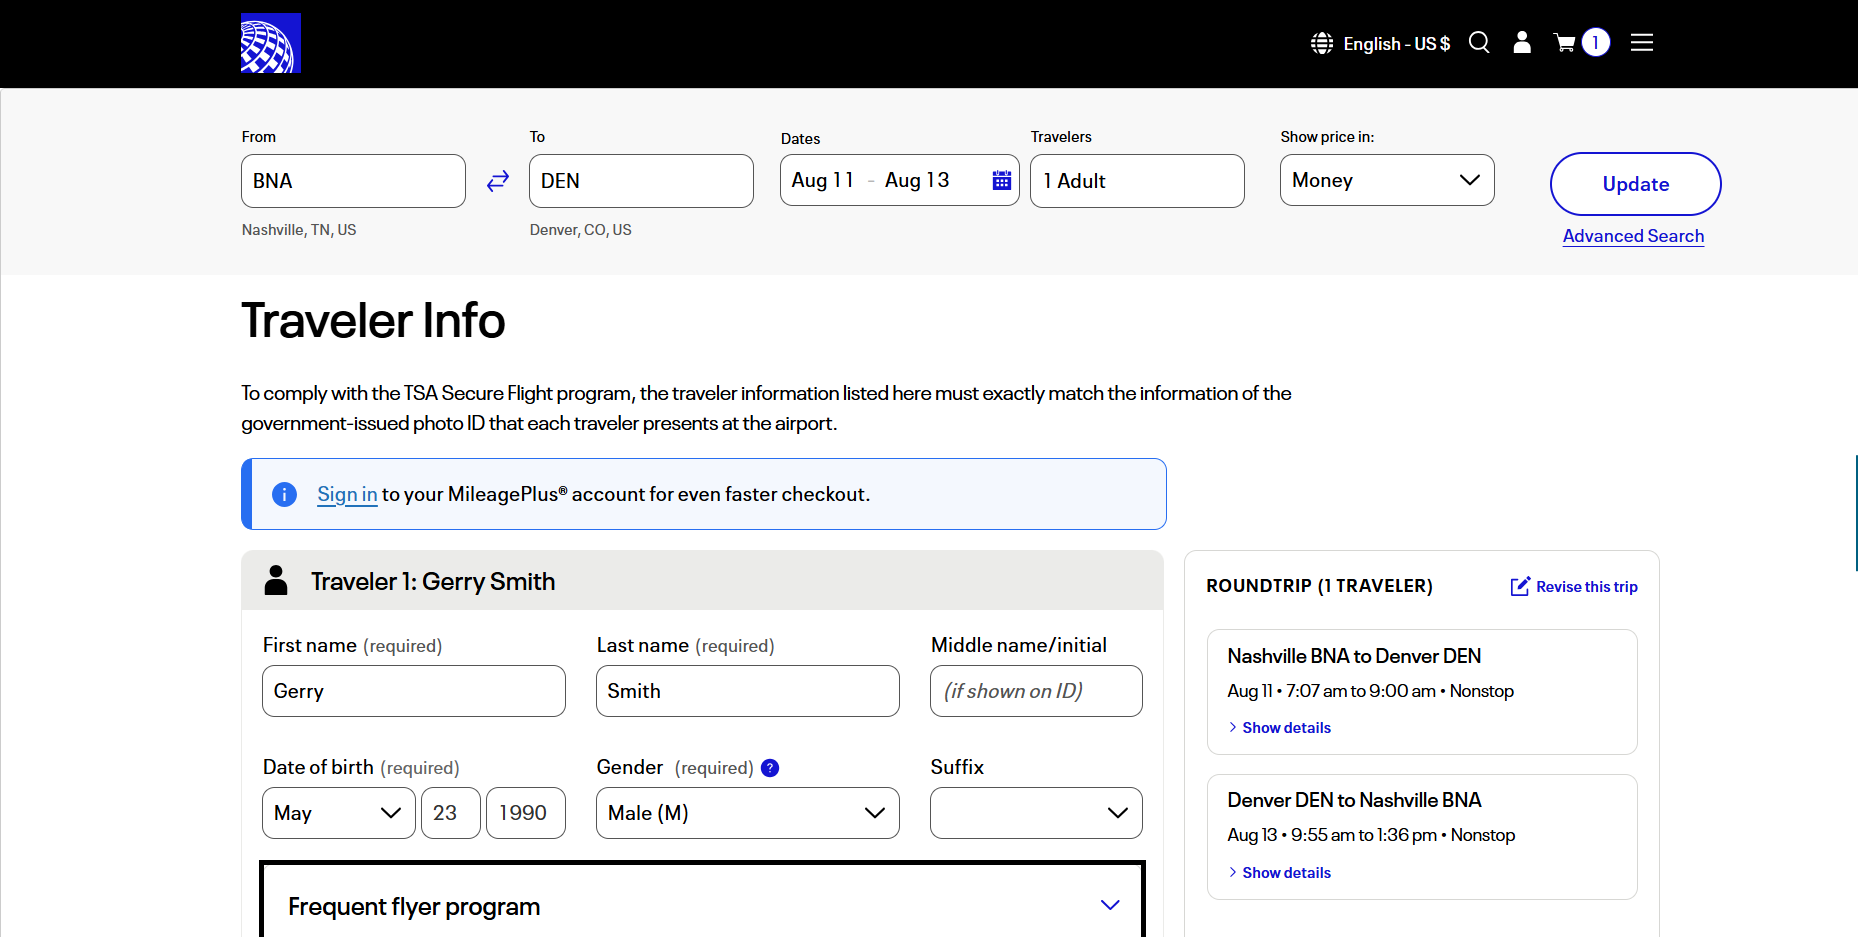Swap origin and destination airports
Screen dimensions: 1858x937
(x=498, y=181)
